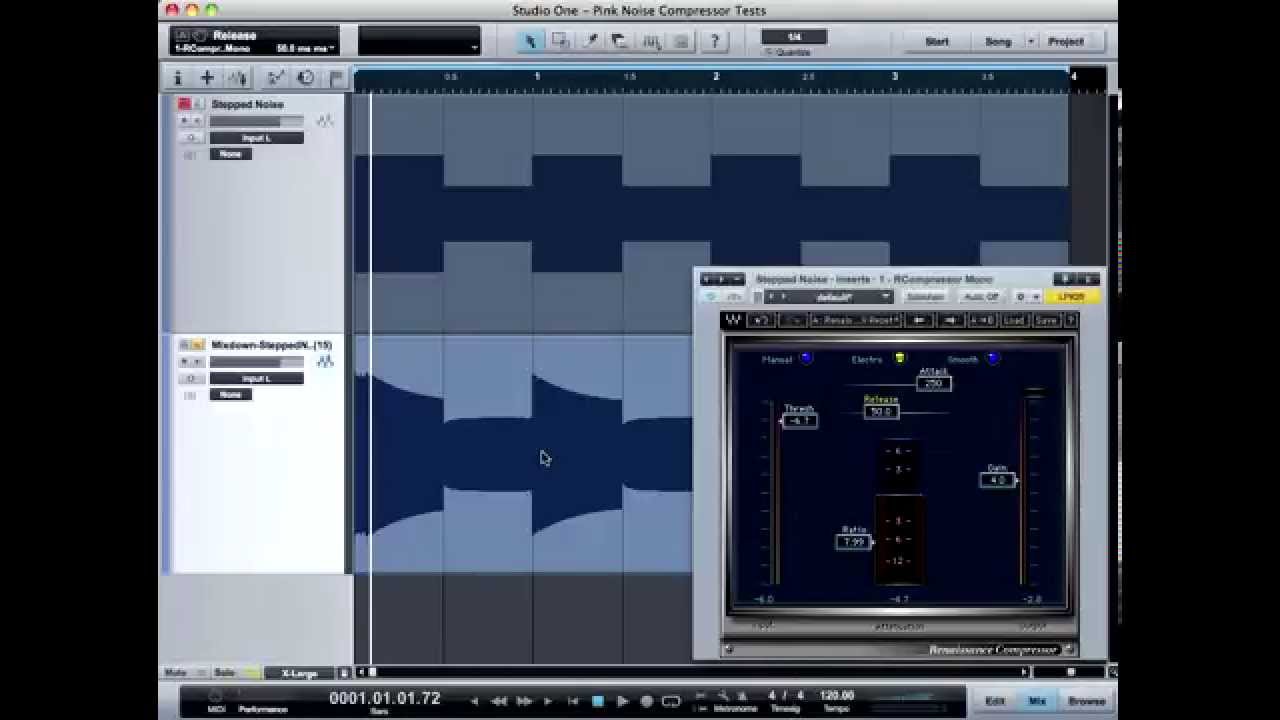Open Mixdown track None selector
This screenshot has height=720, width=1280.
pos(230,395)
